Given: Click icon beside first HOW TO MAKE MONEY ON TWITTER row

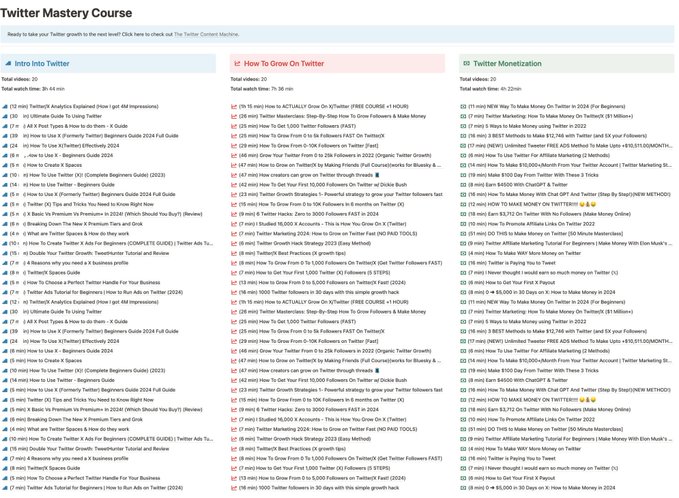Looking at the screenshot, I should pyautogui.click(x=463, y=204).
